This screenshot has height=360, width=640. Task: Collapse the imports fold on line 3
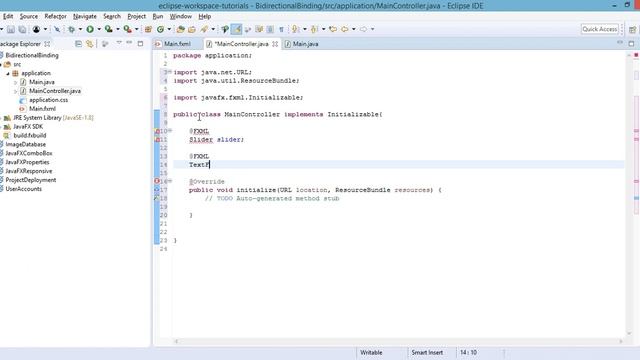click(170, 72)
